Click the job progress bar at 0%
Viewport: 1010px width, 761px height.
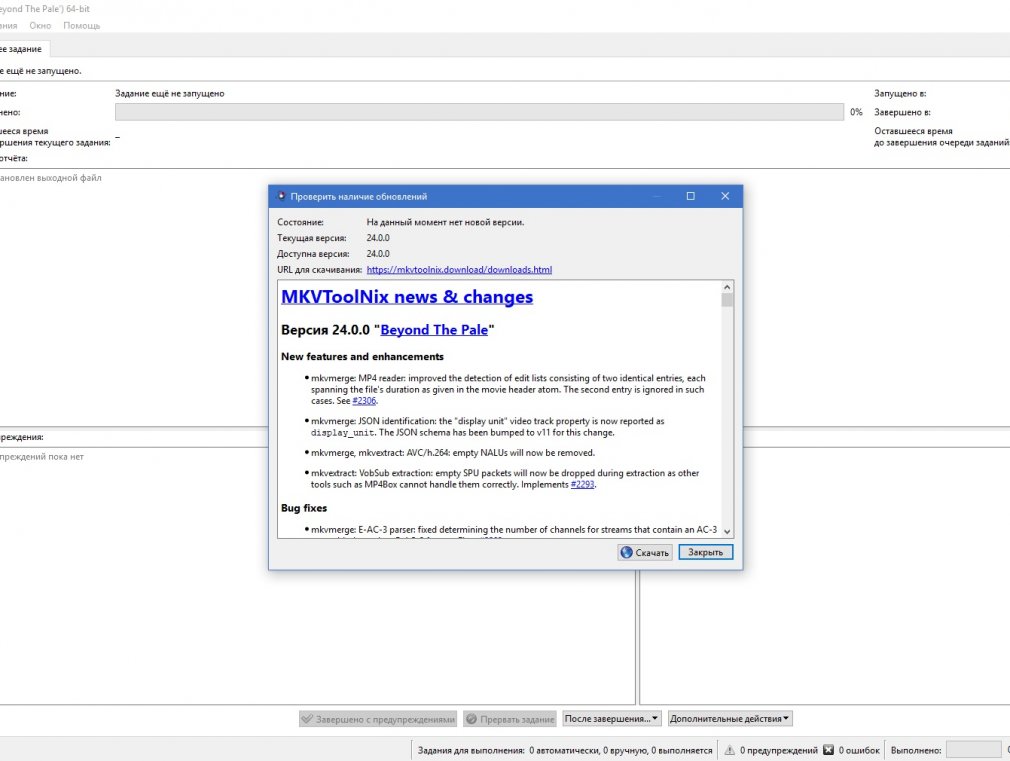479,112
